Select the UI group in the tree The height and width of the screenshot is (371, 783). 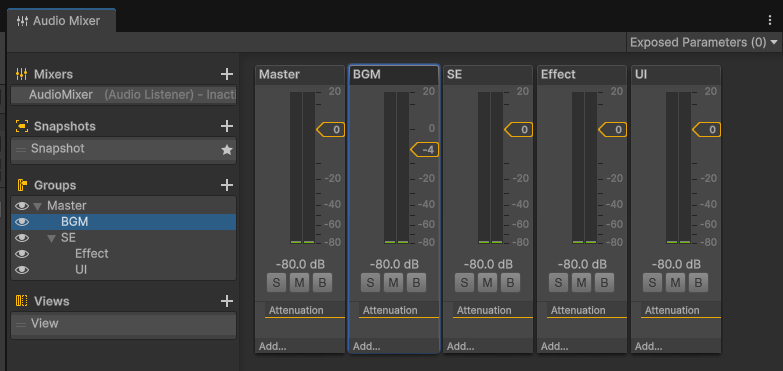[x=123, y=270]
